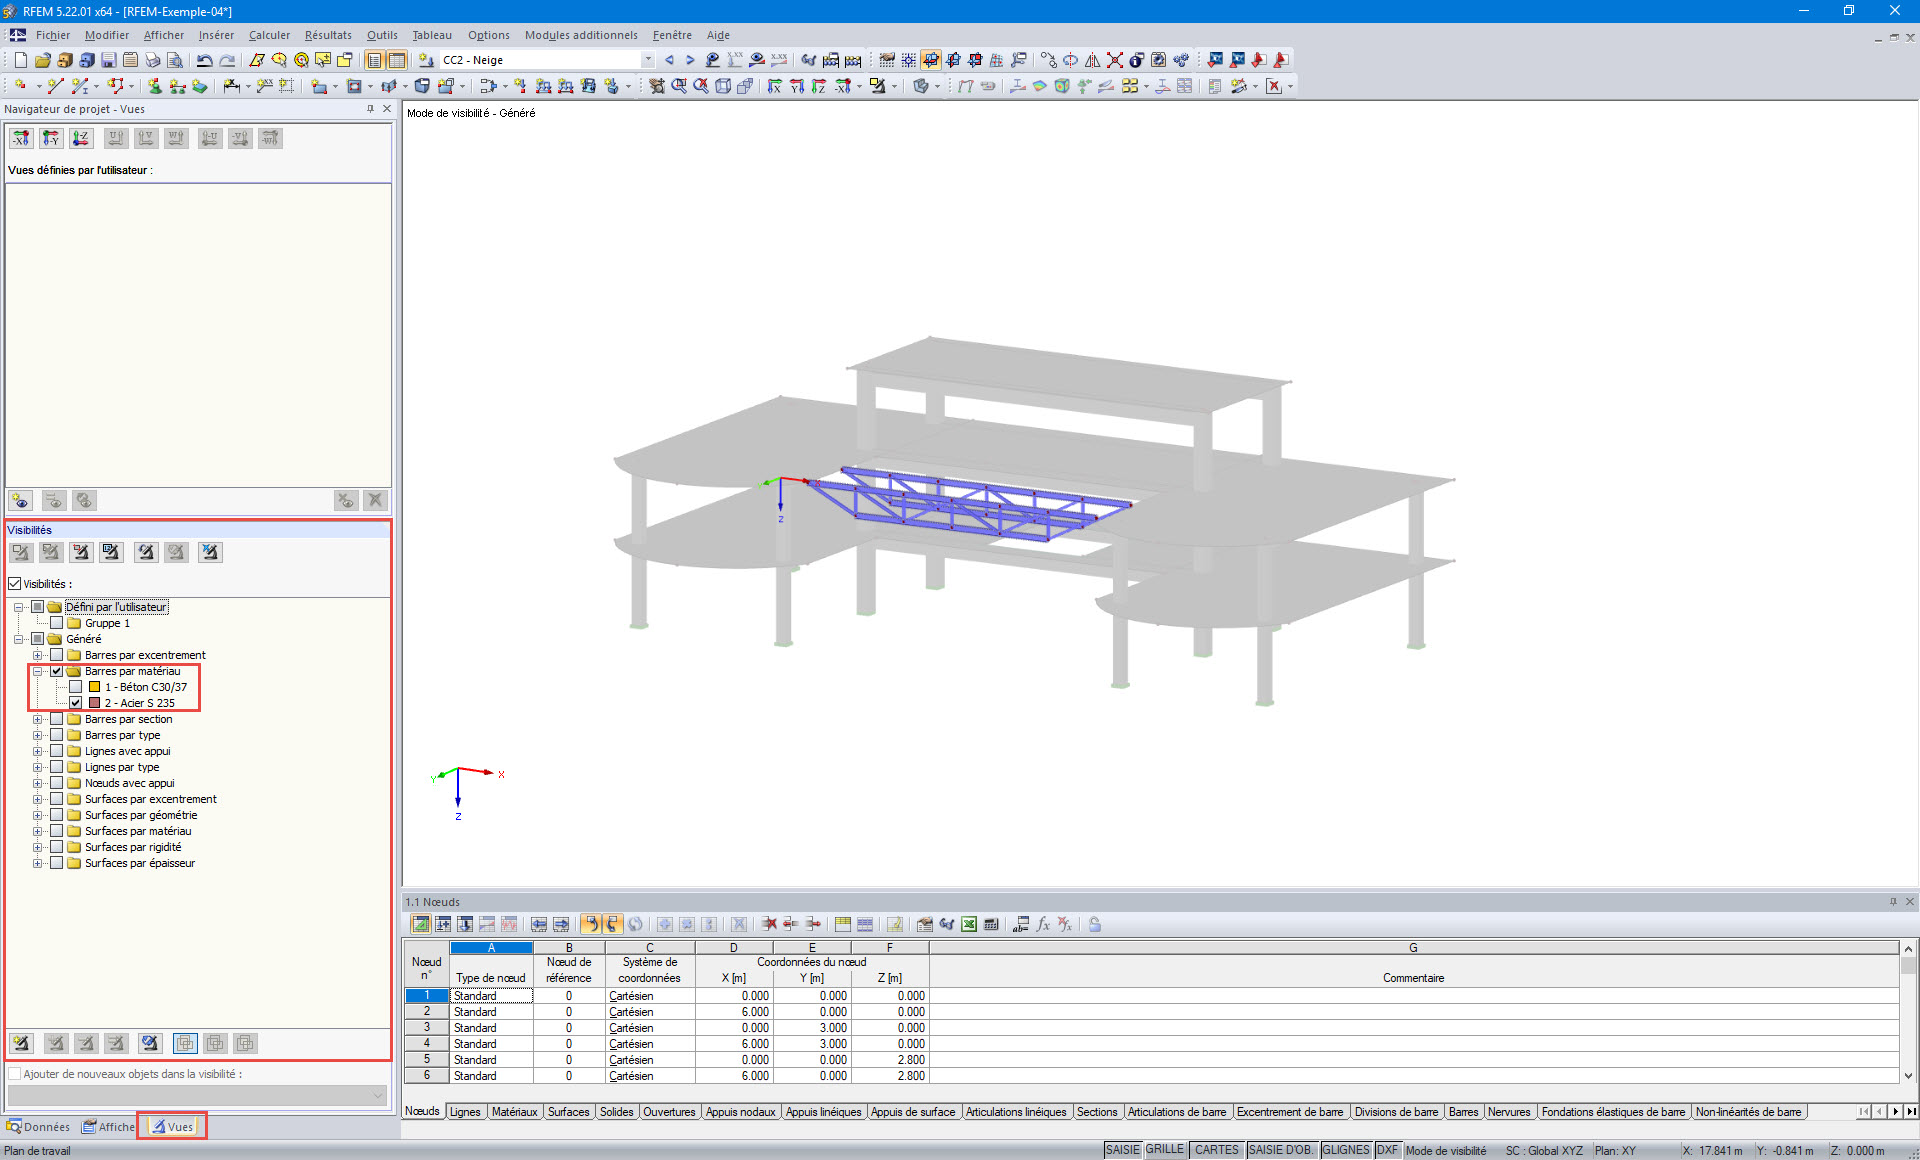Click the Undo arrow icon

tap(205, 60)
